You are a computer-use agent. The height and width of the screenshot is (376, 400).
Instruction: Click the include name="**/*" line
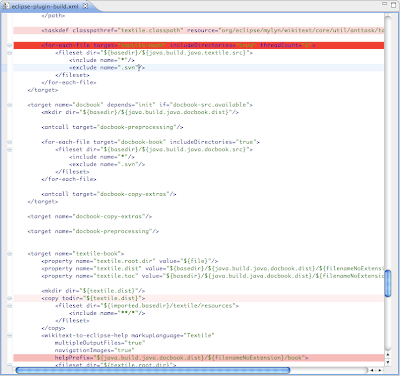click(x=107, y=313)
